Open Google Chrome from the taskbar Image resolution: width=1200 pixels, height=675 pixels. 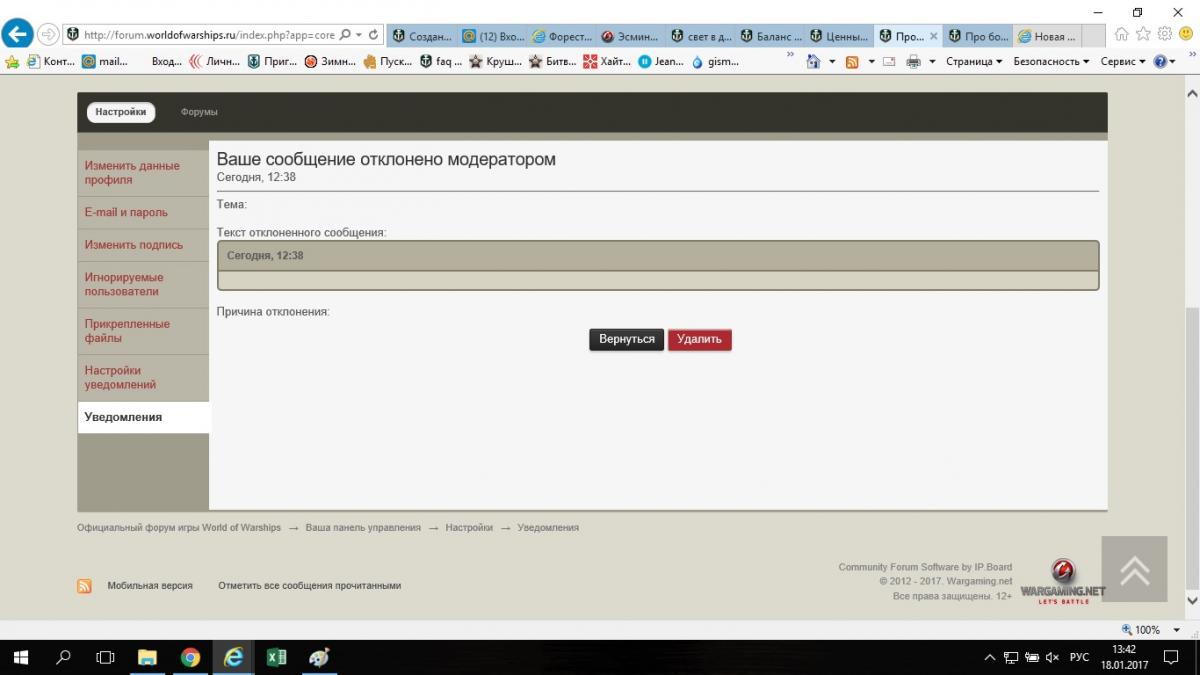click(x=190, y=657)
